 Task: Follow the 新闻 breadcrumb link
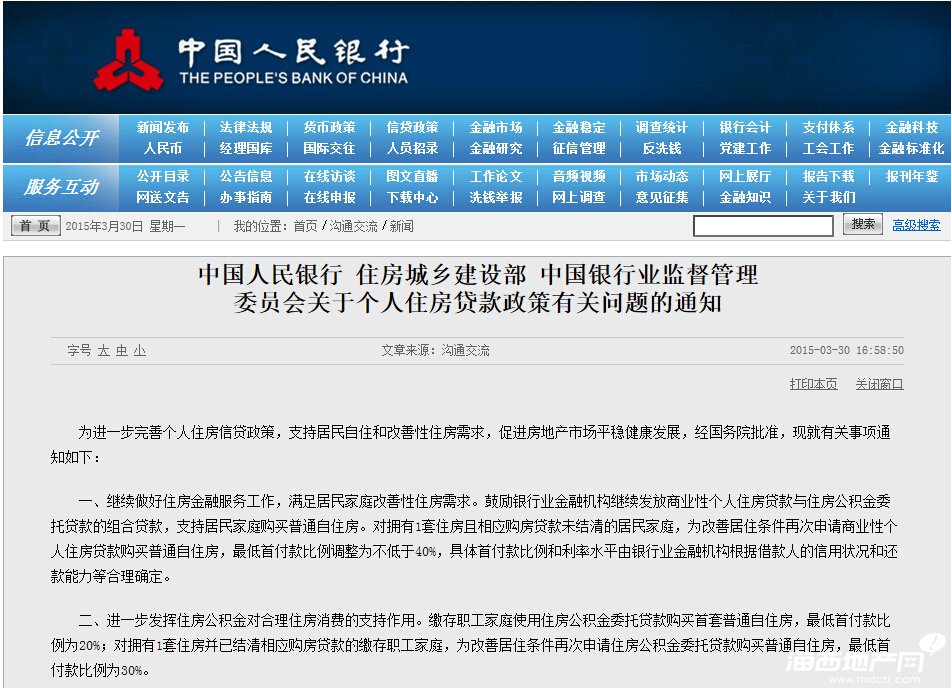point(401,226)
